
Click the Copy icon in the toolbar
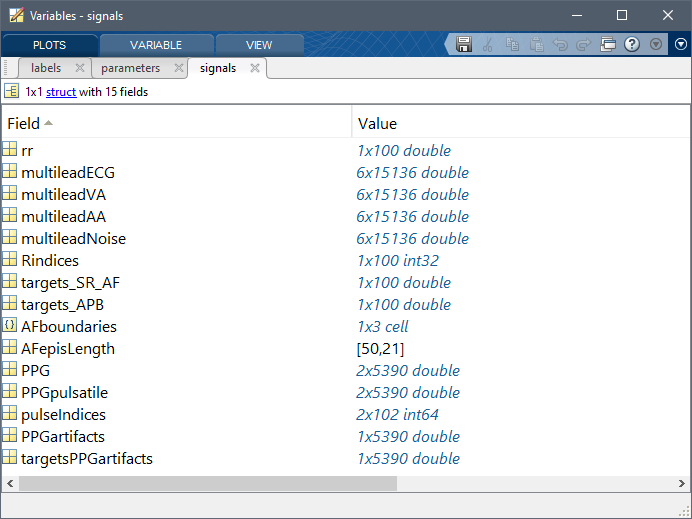pyautogui.click(x=512, y=44)
